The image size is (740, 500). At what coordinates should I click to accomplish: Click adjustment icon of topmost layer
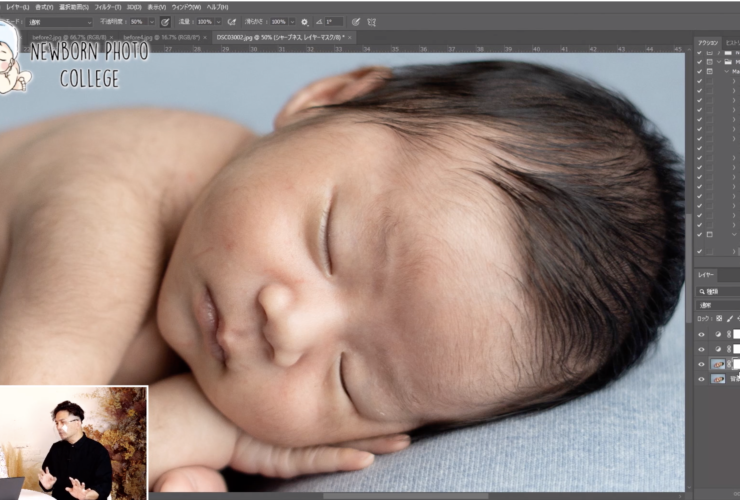pyautogui.click(x=718, y=334)
